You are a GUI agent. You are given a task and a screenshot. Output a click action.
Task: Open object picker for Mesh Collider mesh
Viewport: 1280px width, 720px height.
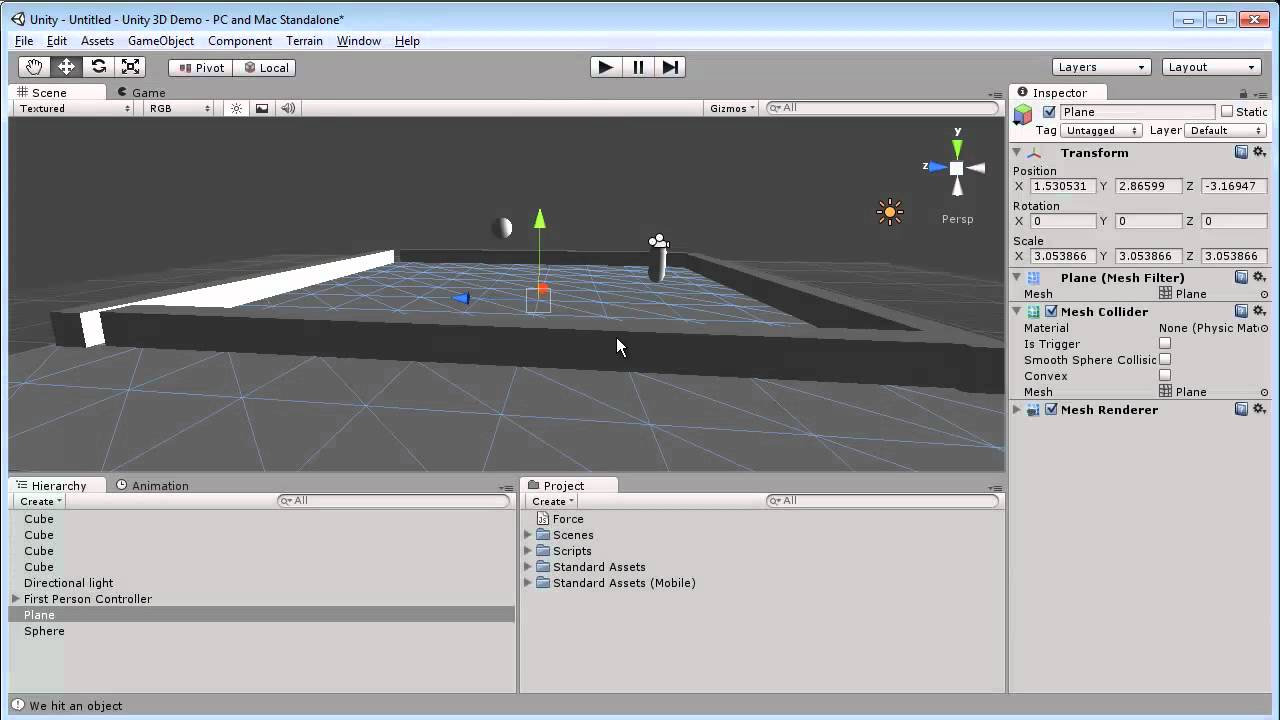1264,392
